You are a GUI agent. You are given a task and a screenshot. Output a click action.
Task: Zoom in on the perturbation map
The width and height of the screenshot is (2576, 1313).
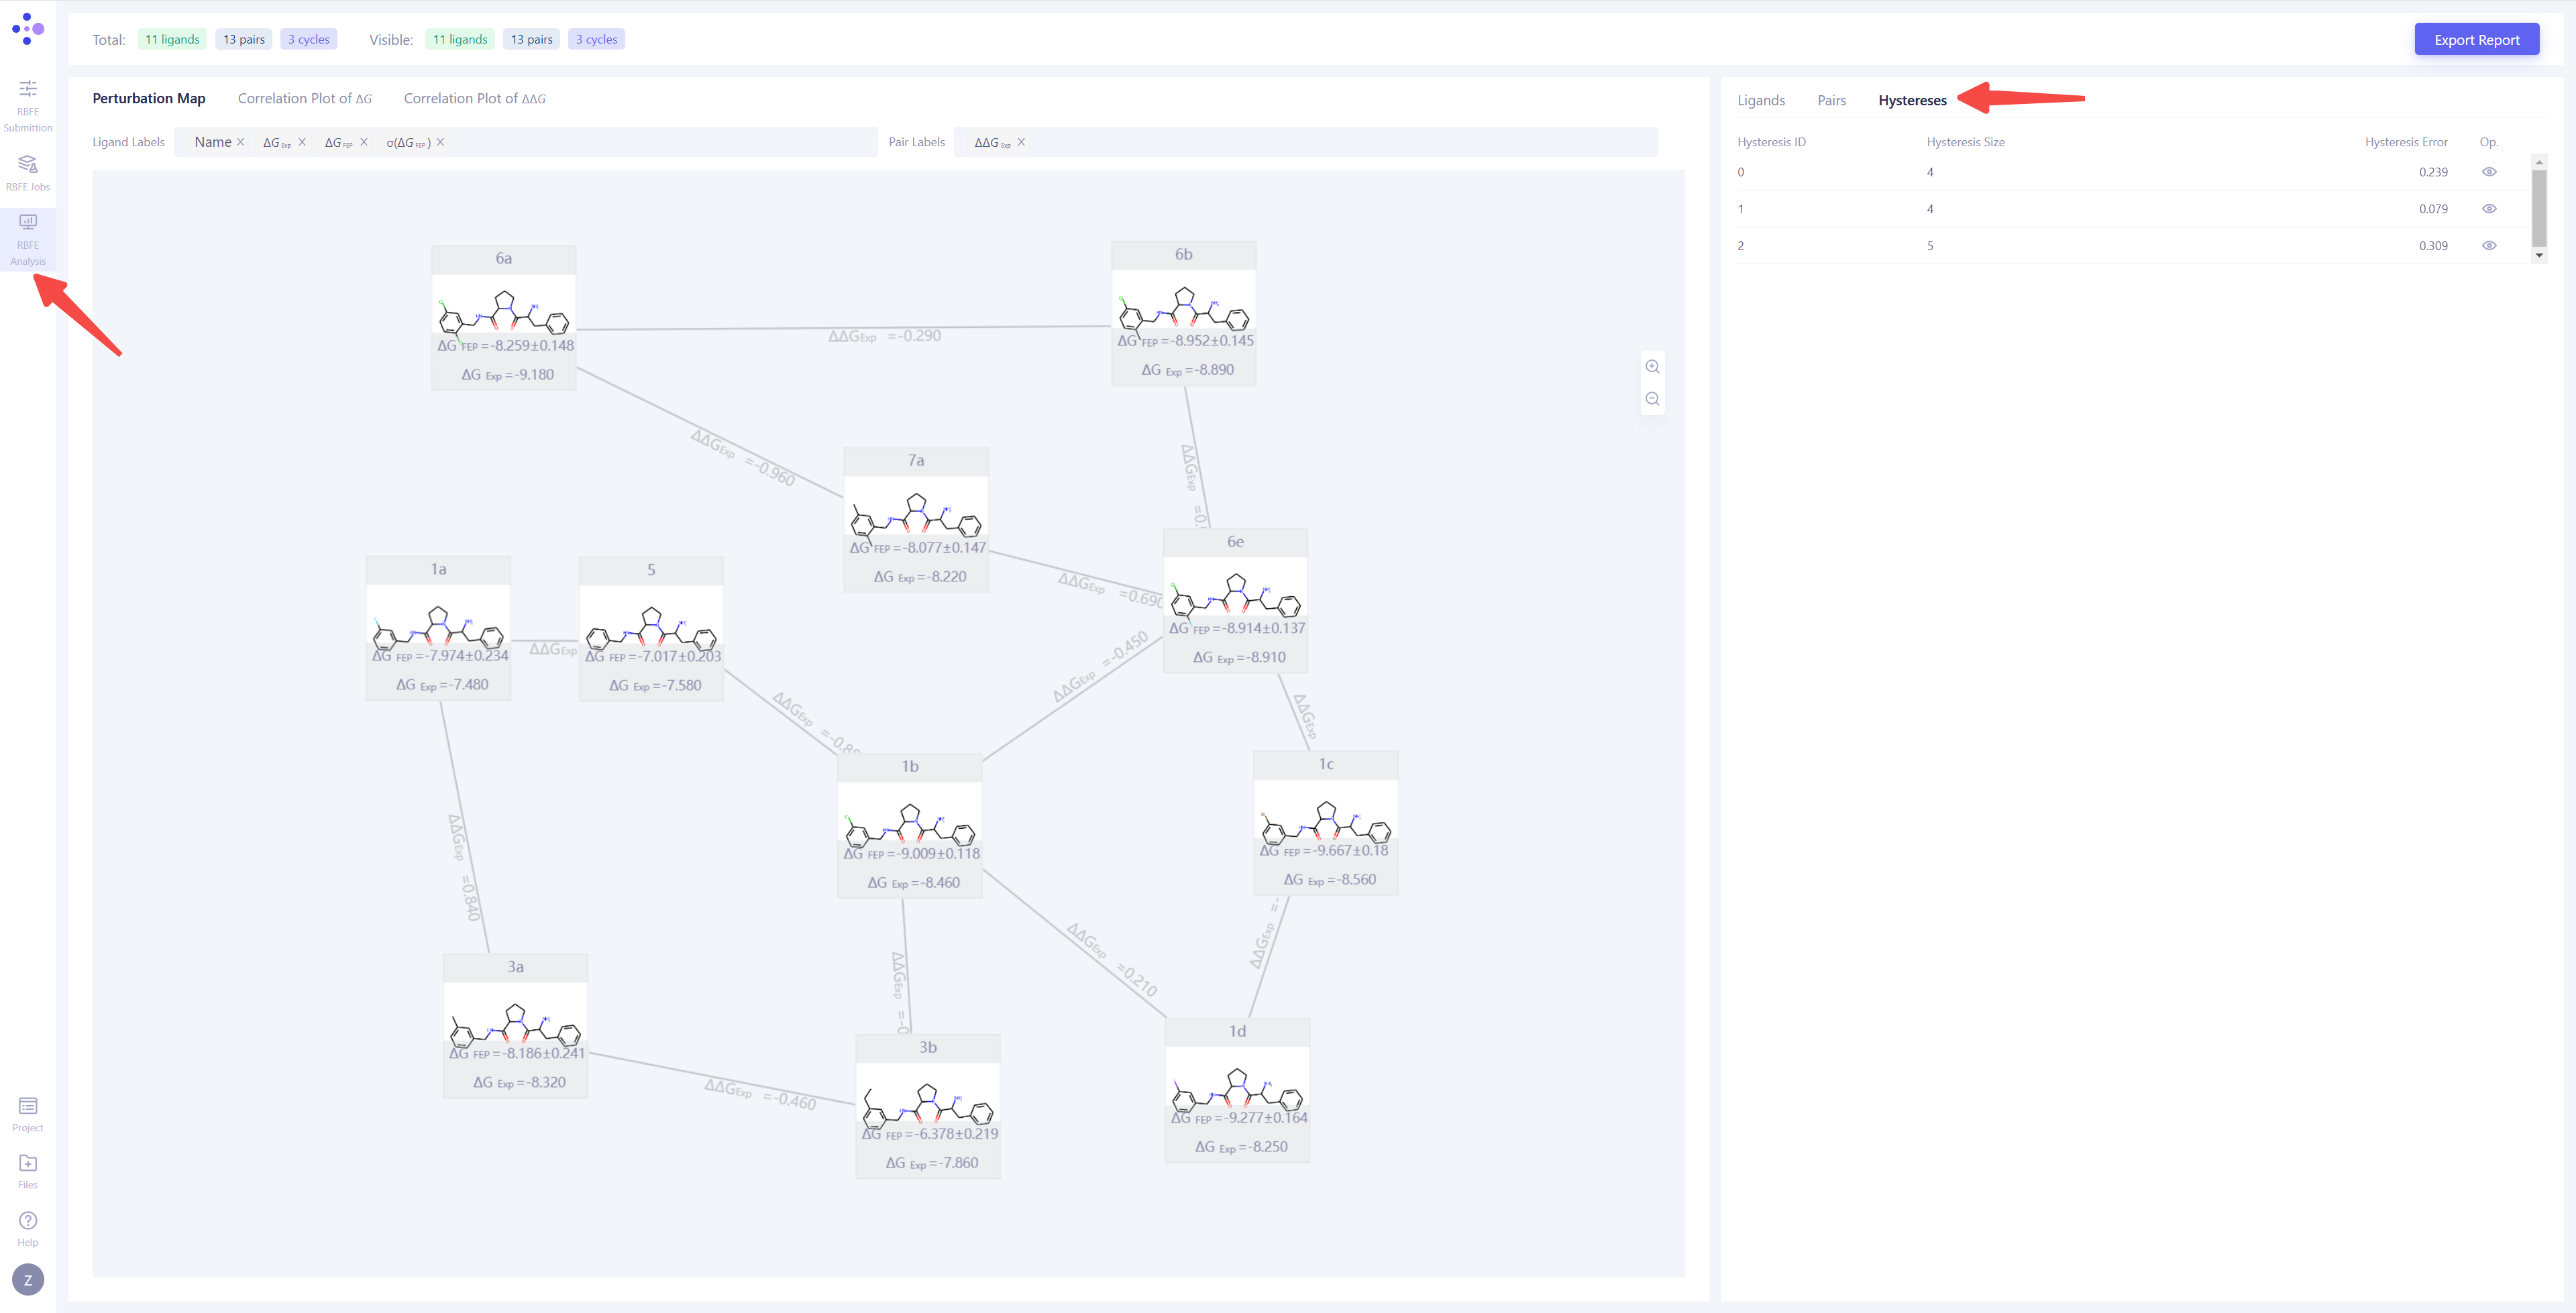(1652, 366)
